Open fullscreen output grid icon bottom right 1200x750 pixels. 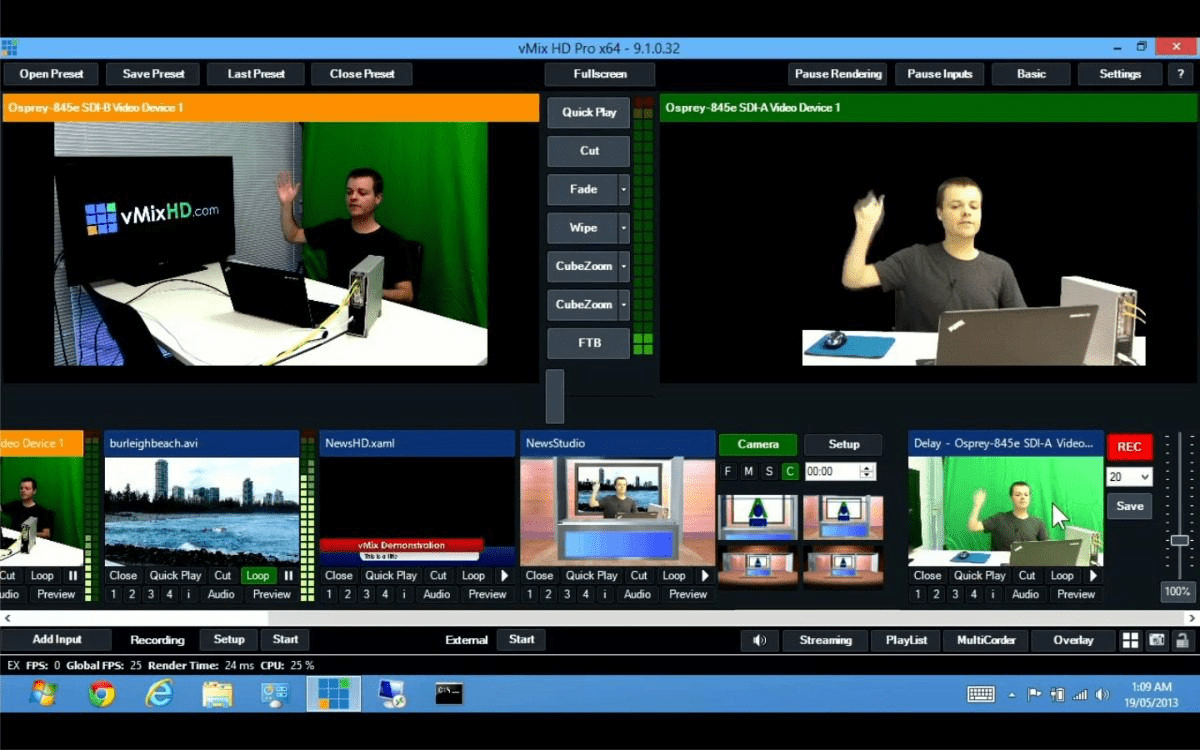[1130, 640]
